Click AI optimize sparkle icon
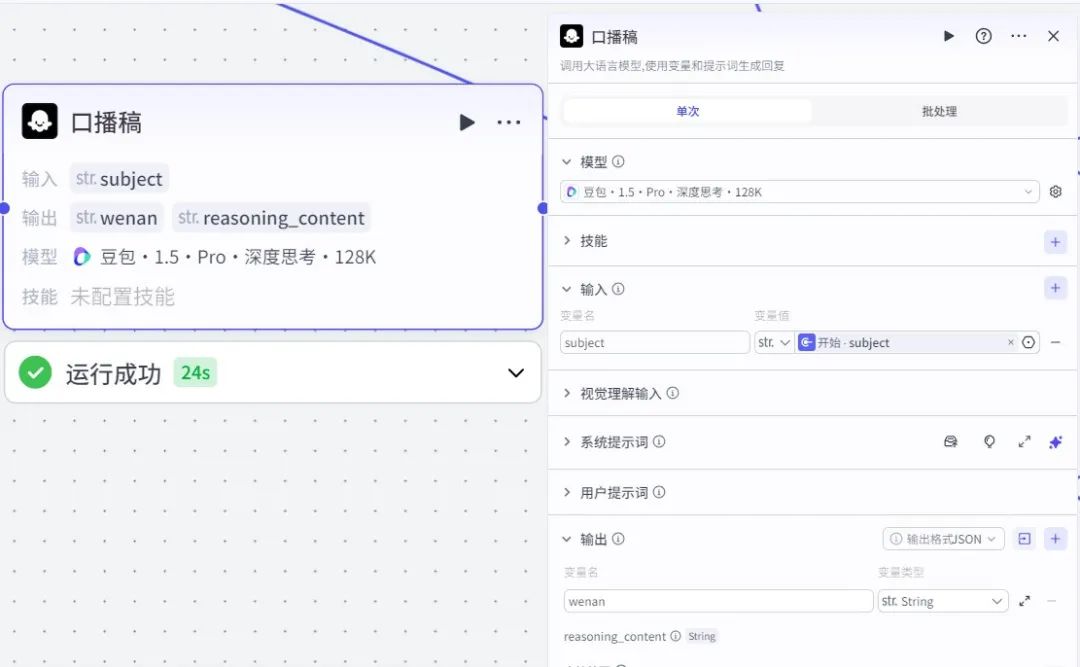Screen dimensions: 1080x667 (x=1055, y=442)
